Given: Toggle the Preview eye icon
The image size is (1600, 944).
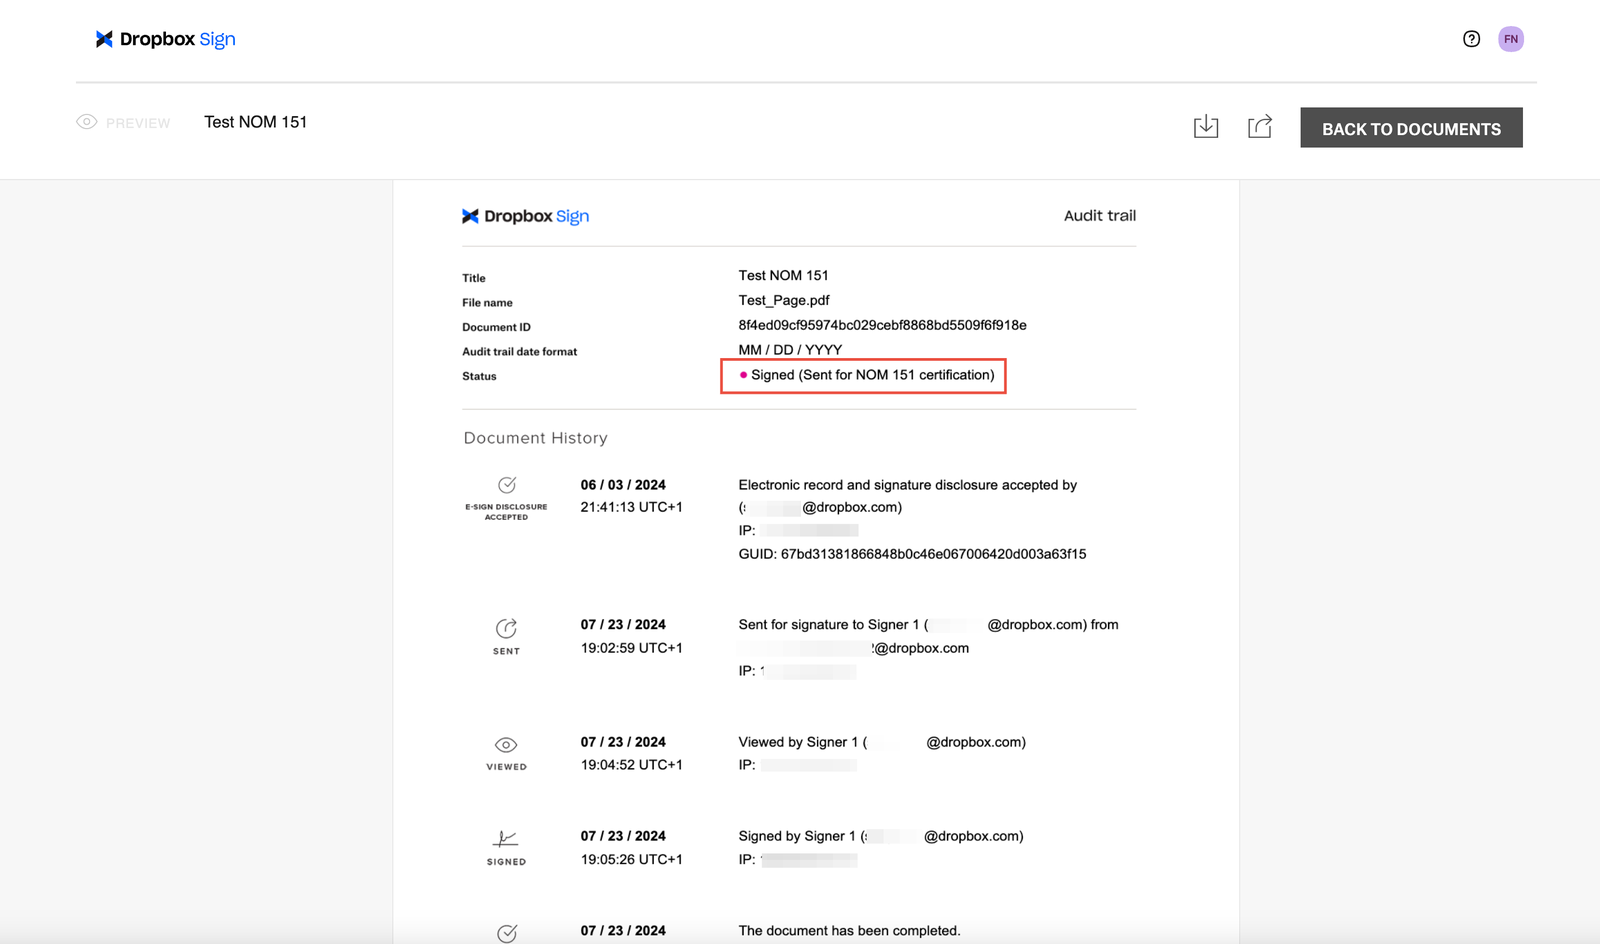Looking at the screenshot, I should 87,122.
